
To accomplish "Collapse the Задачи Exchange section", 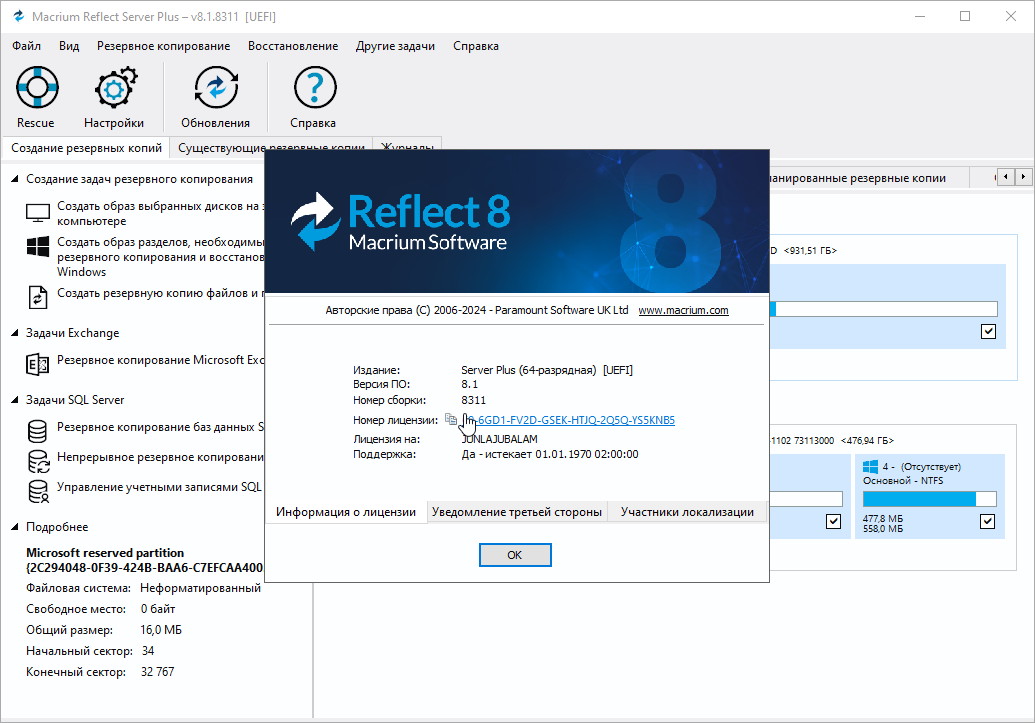I will click(x=15, y=333).
